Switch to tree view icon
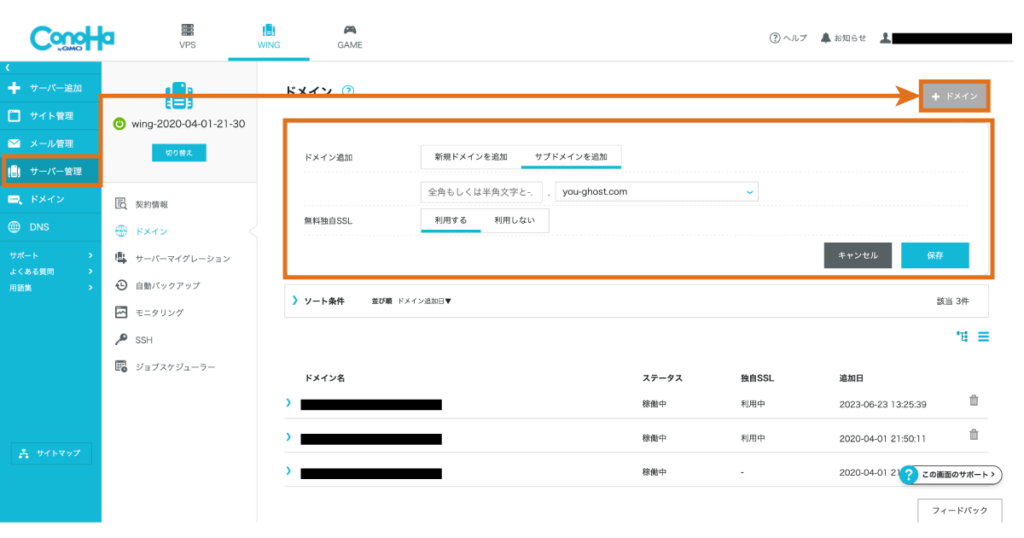 (962, 337)
